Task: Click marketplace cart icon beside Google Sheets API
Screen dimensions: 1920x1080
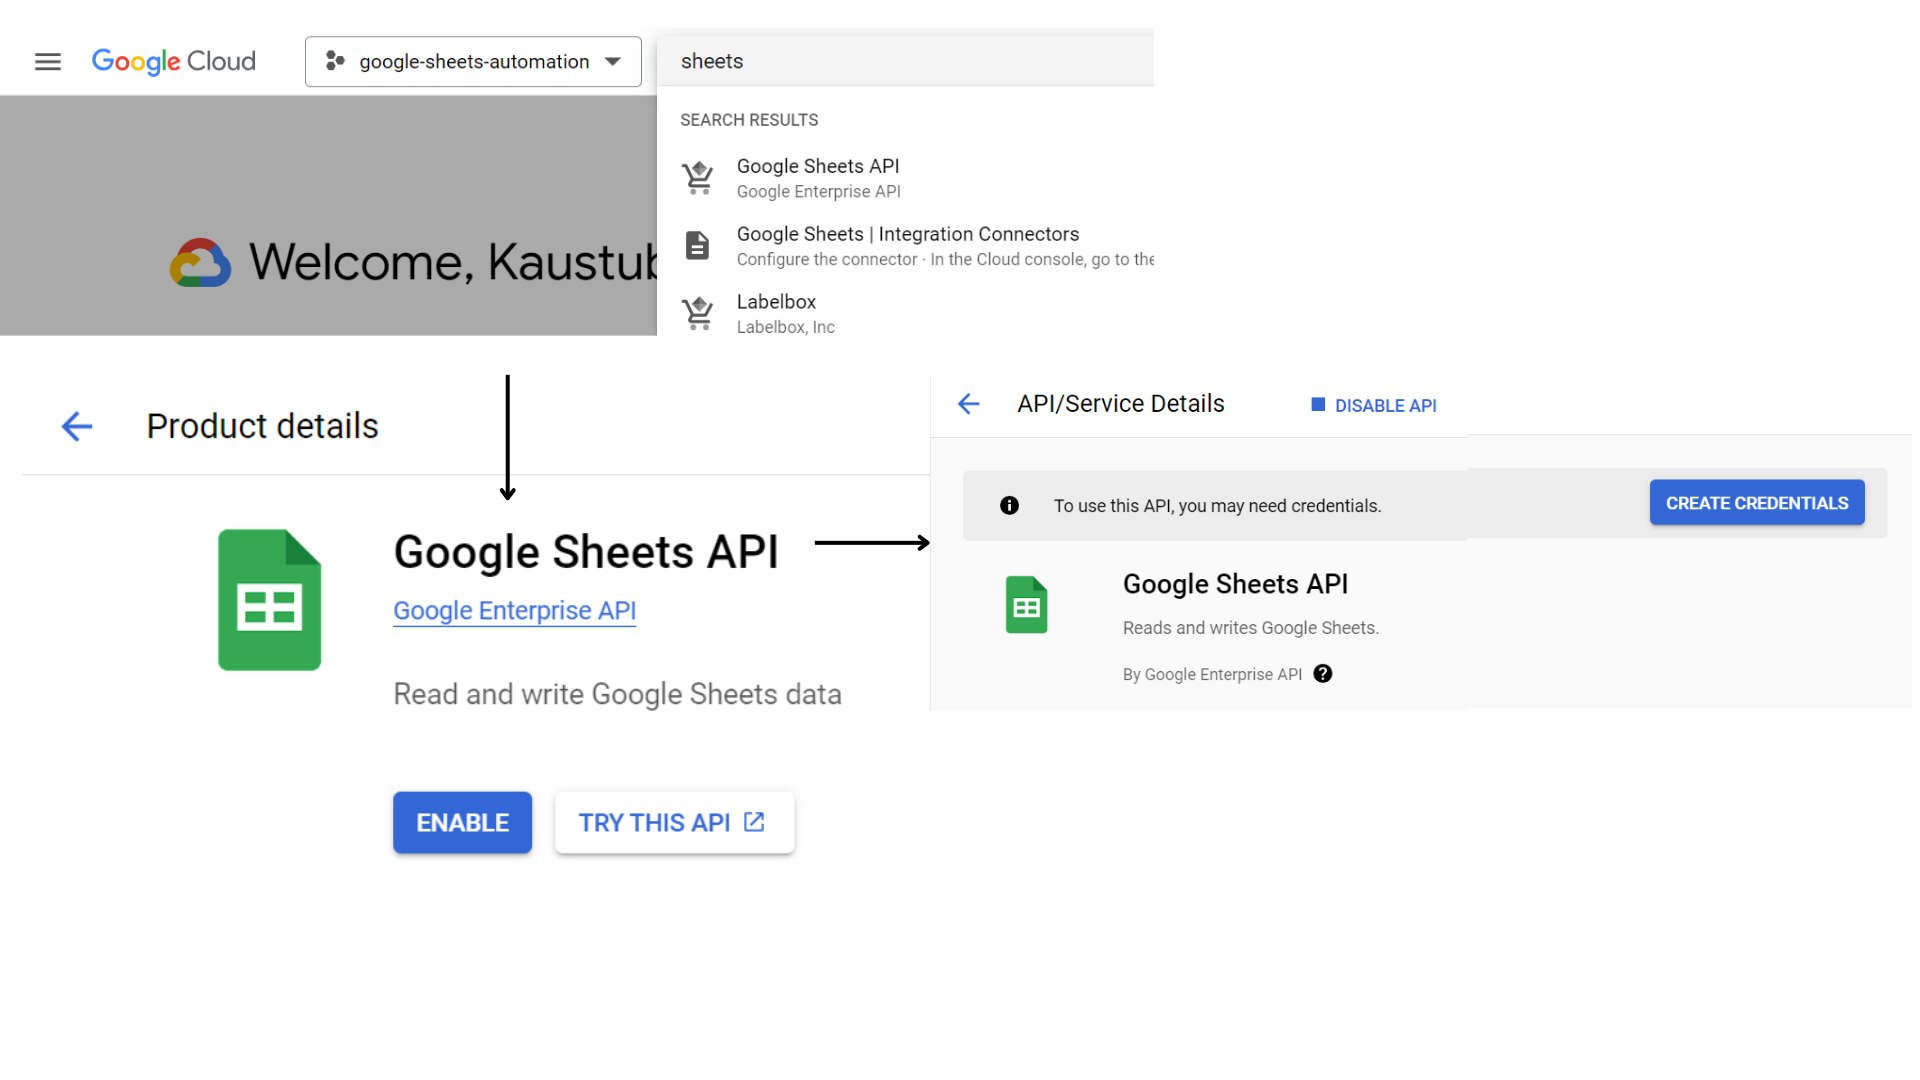Action: (698, 178)
